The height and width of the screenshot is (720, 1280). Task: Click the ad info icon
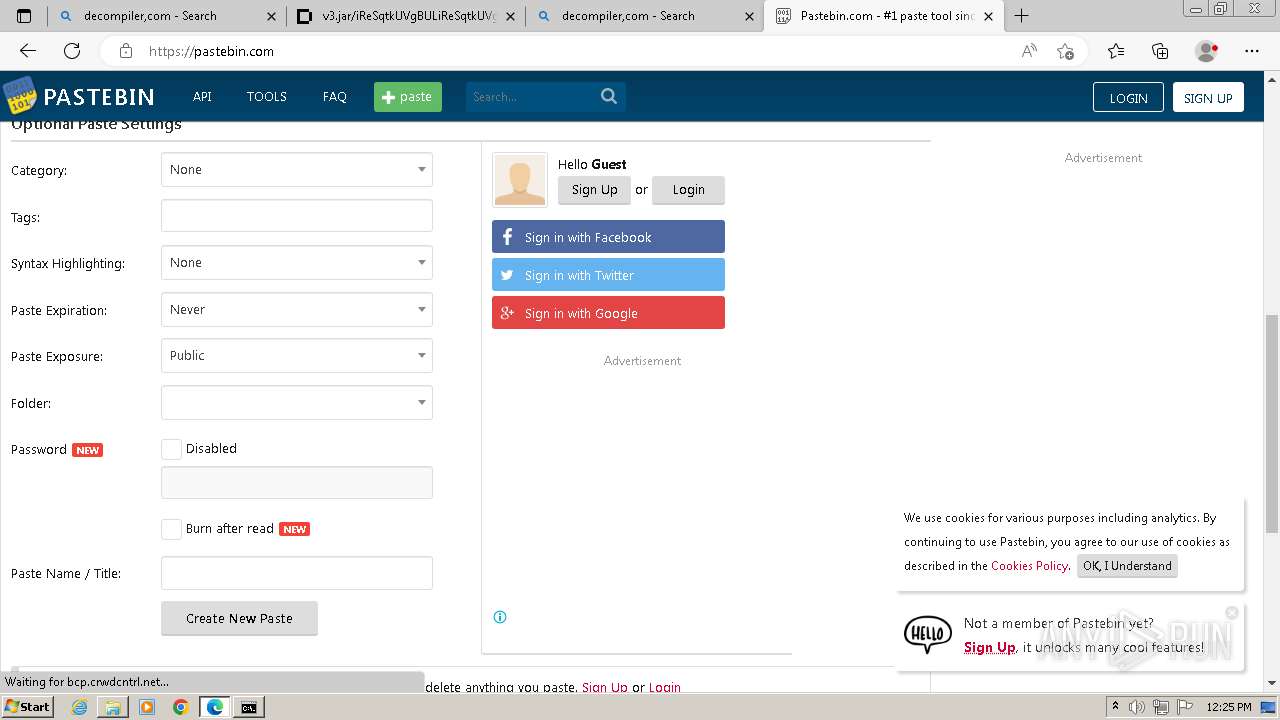(500, 617)
